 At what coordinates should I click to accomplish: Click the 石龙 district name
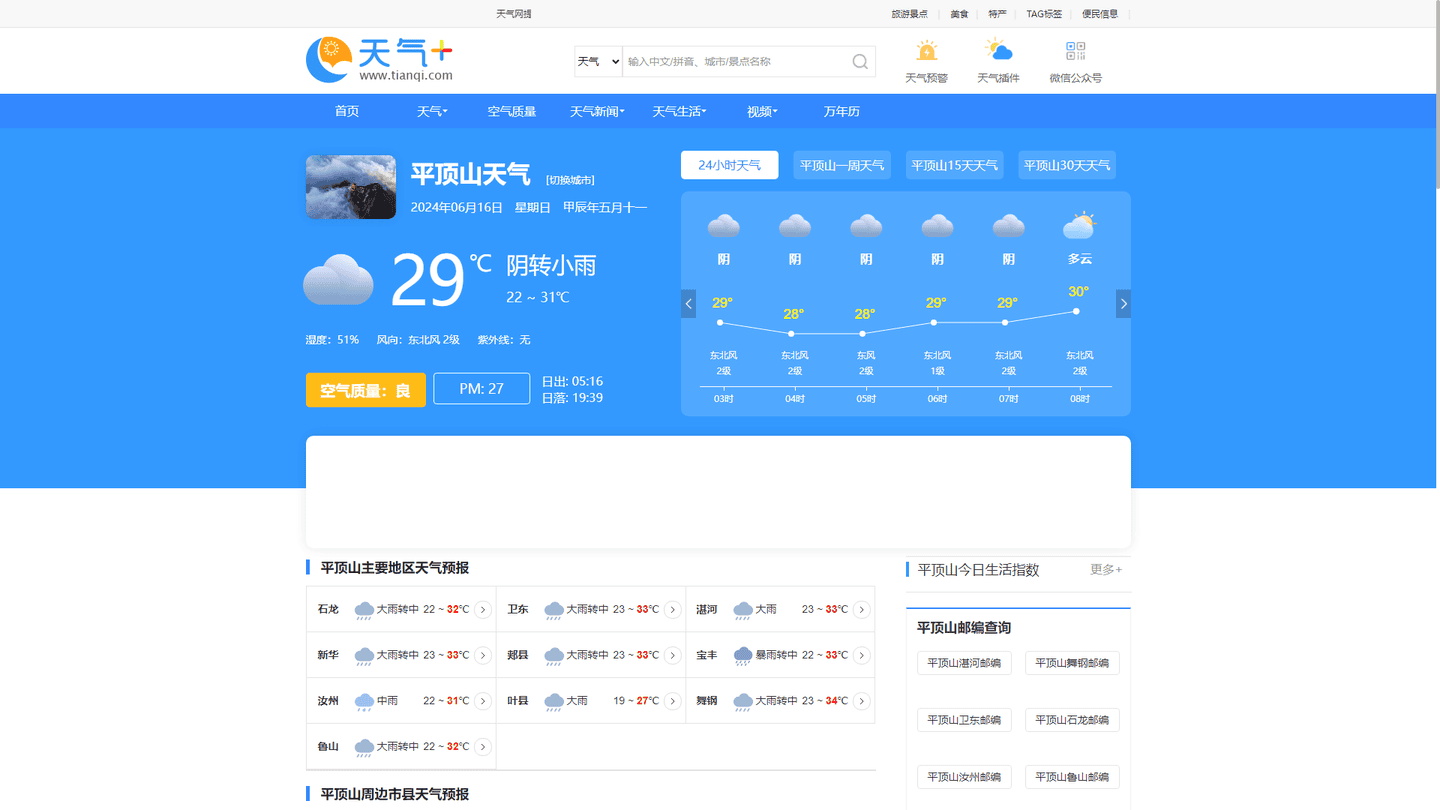[328, 610]
